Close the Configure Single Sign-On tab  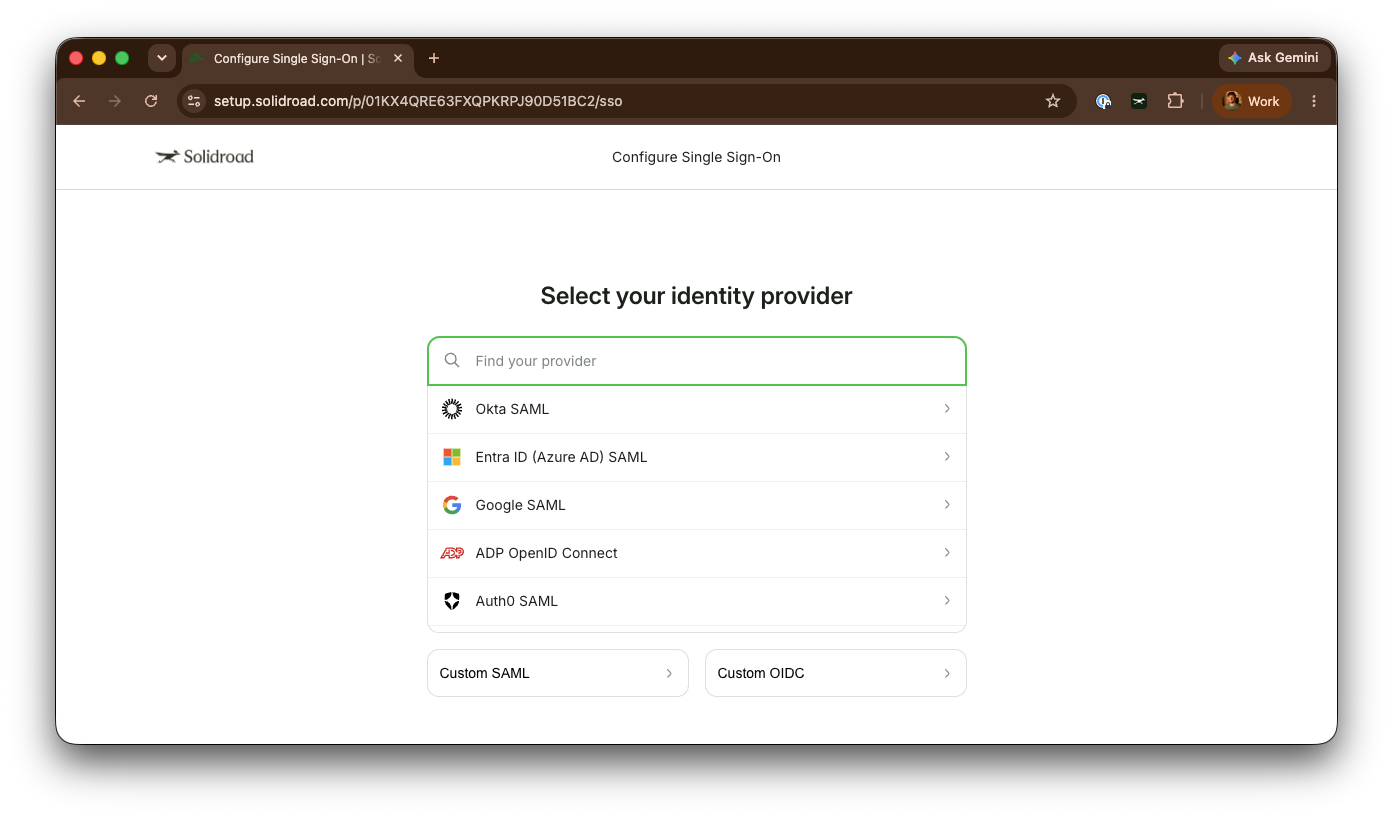[398, 58]
